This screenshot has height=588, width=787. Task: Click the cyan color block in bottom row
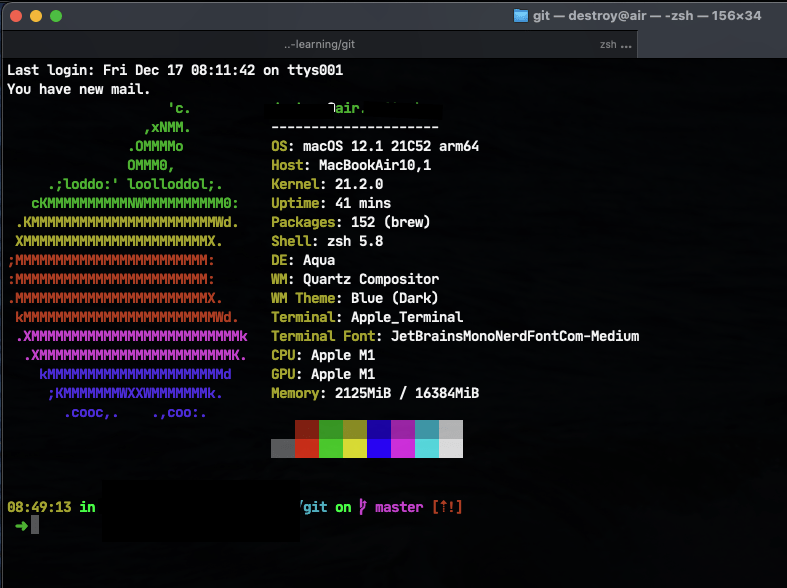point(426,448)
